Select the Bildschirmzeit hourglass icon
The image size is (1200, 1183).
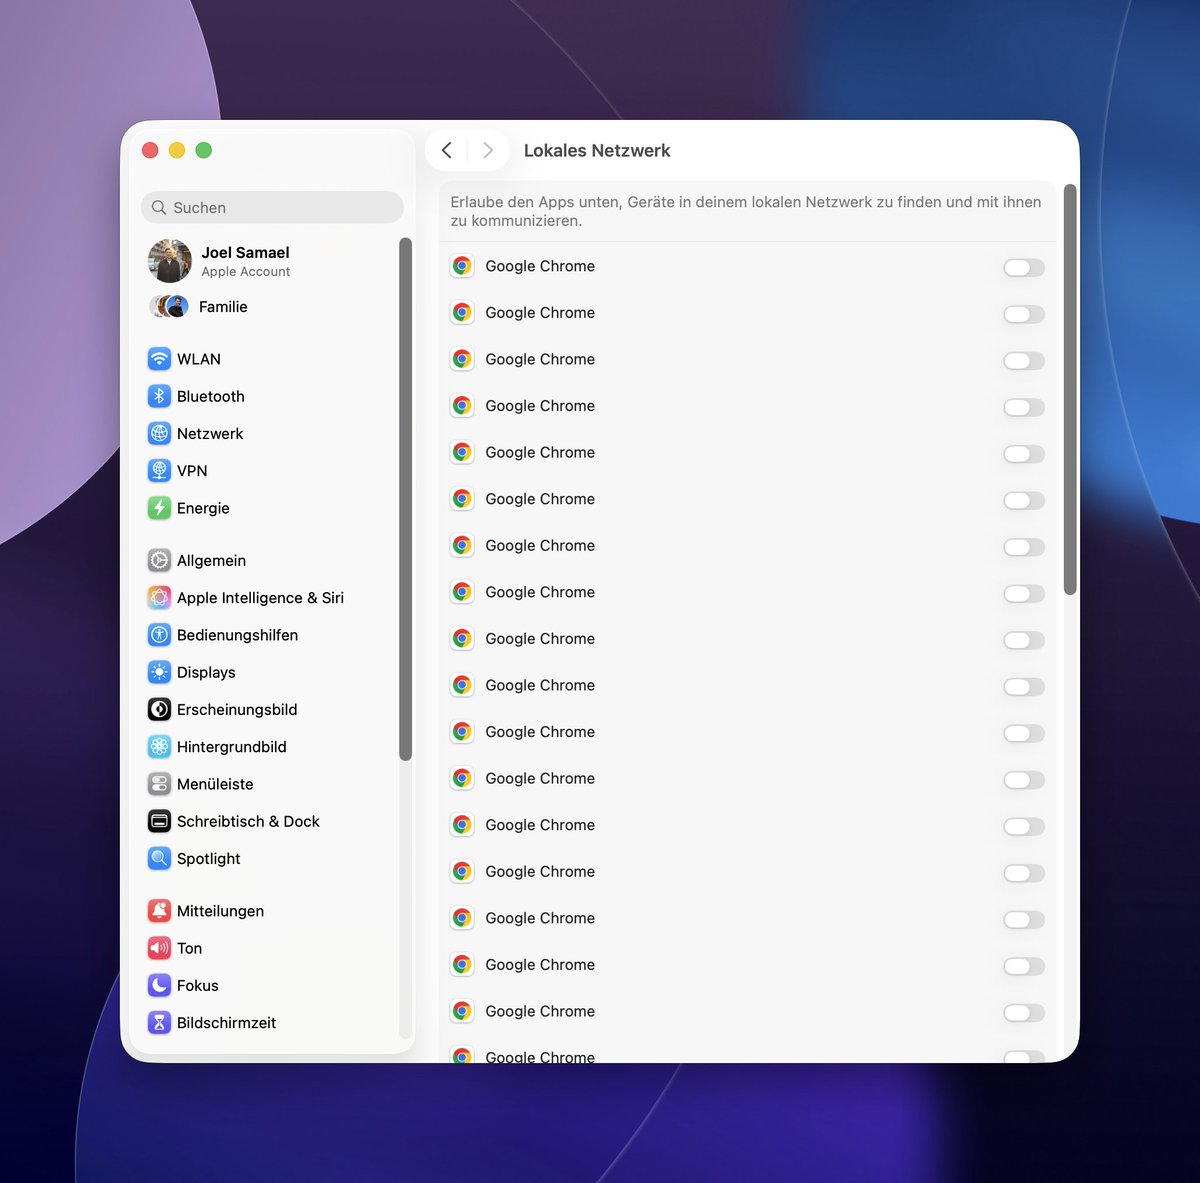pos(159,1022)
